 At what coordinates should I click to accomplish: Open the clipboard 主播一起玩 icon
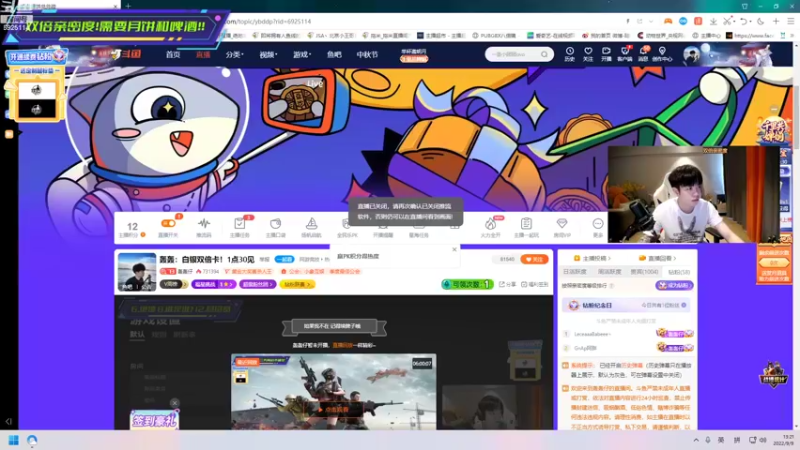pyautogui.click(x=526, y=228)
